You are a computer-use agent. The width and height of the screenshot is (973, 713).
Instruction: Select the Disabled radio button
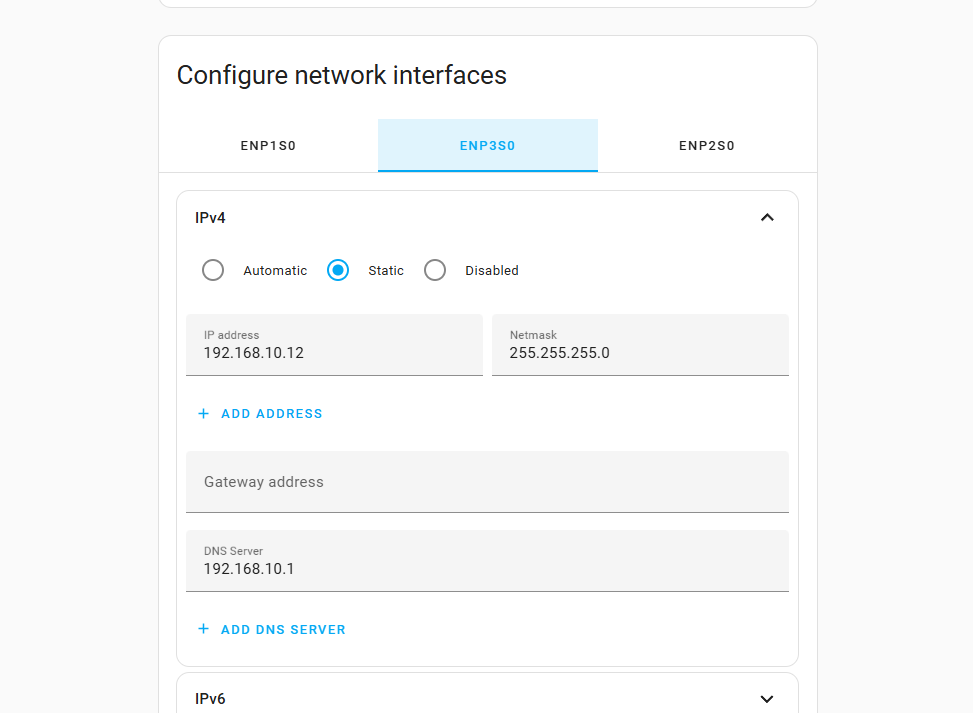[435, 270]
